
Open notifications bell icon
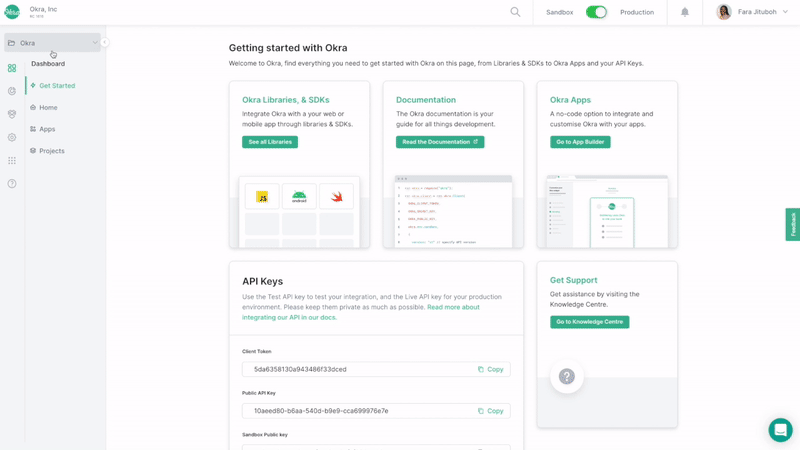click(685, 12)
